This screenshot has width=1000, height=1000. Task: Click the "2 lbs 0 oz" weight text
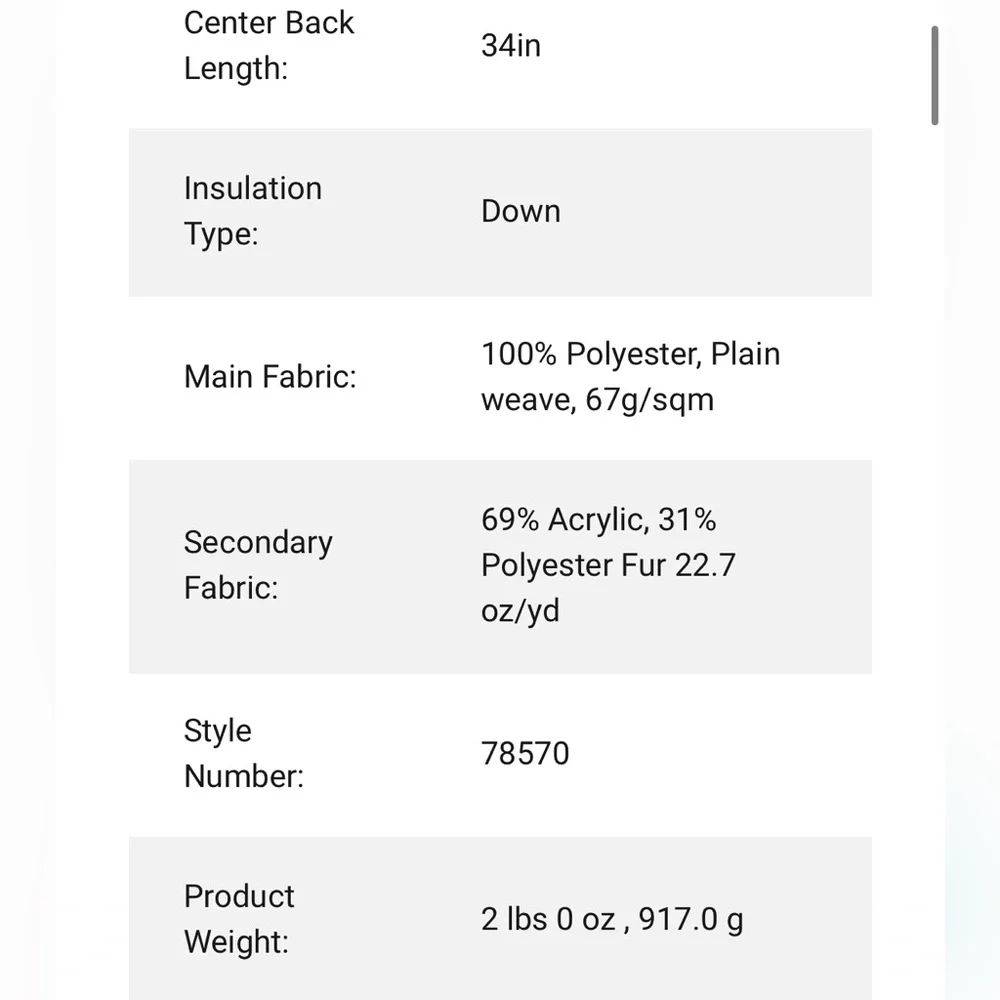[548, 919]
